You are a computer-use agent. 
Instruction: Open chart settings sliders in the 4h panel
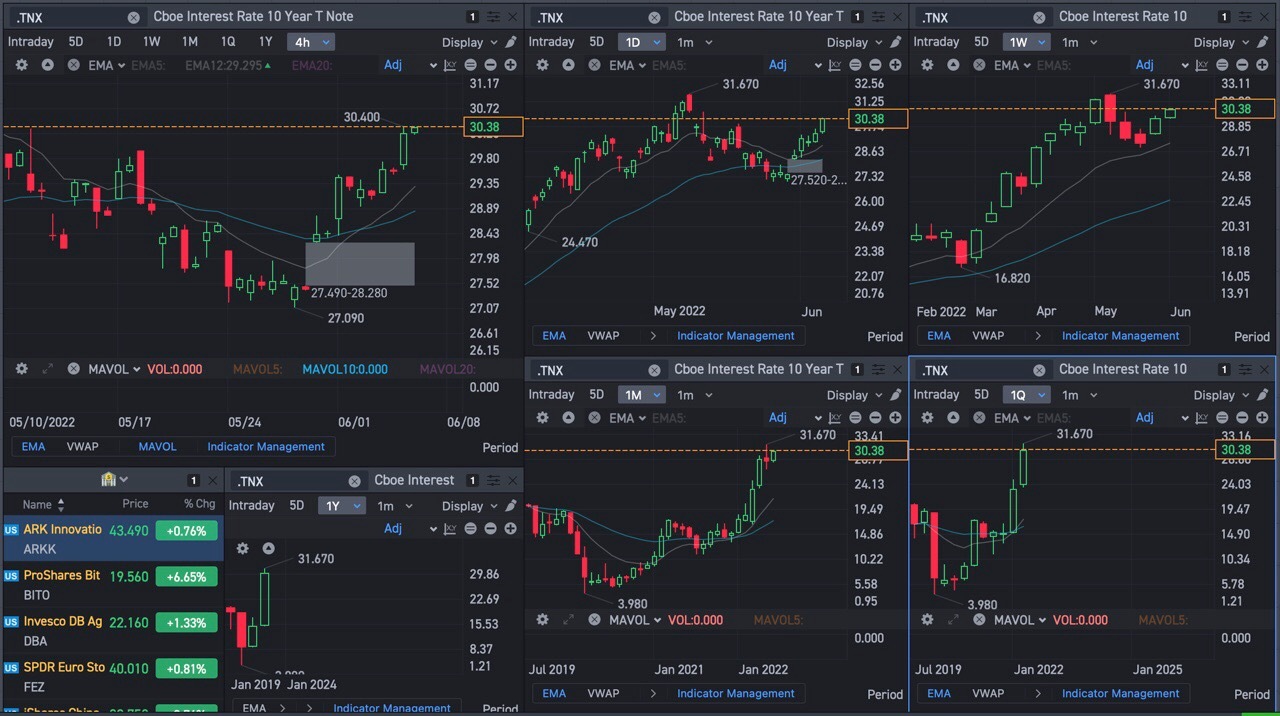[x=494, y=17]
